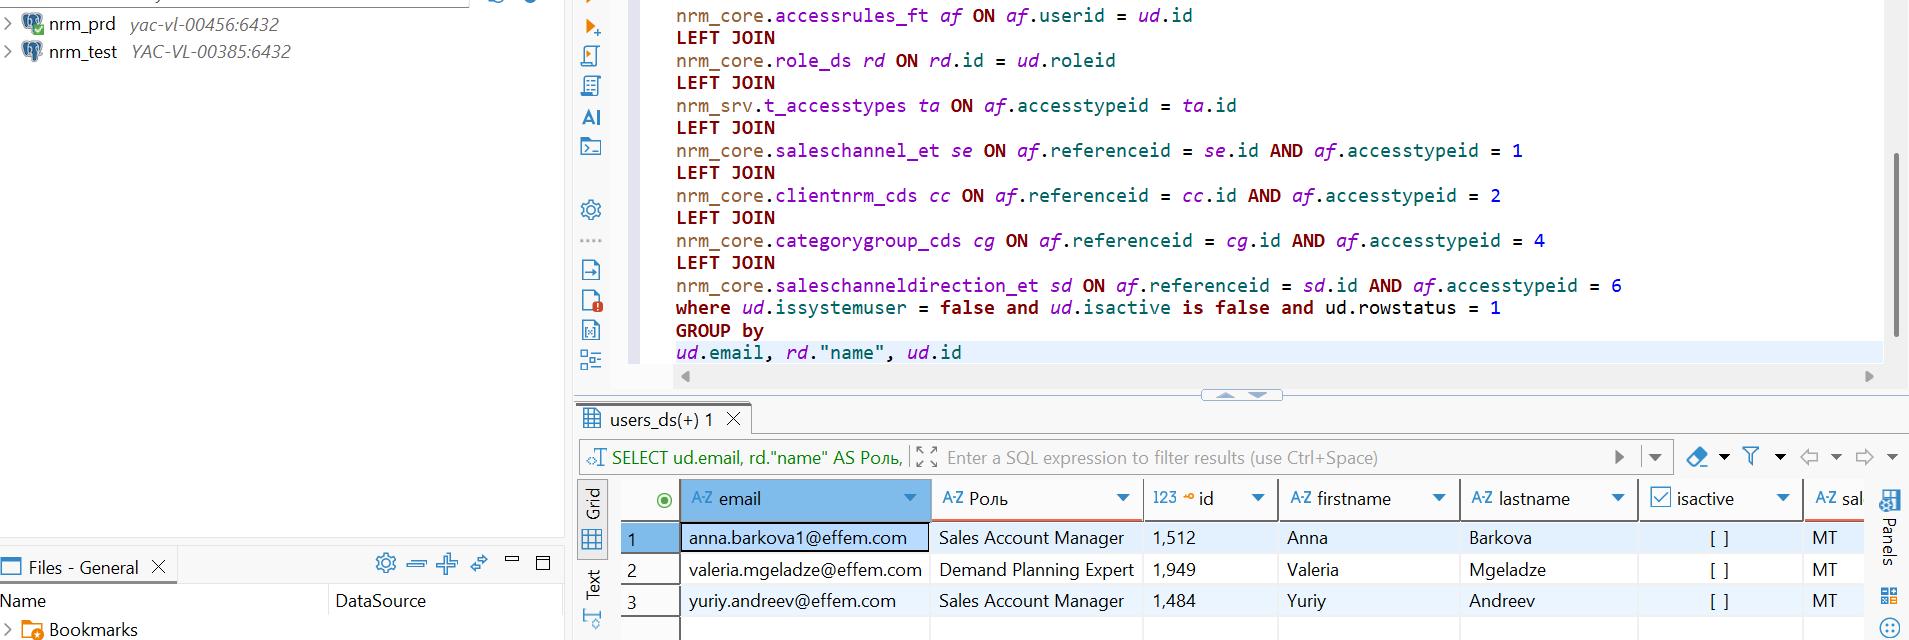The height and width of the screenshot is (640, 1909).
Task: Open editor settings gear icon
Action: click(x=591, y=210)
